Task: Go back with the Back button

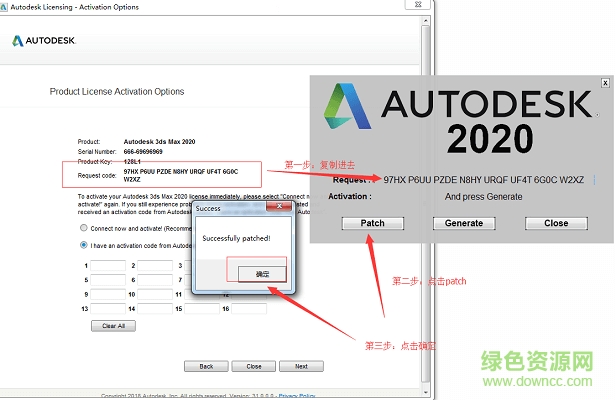Action: coord(206,366)
